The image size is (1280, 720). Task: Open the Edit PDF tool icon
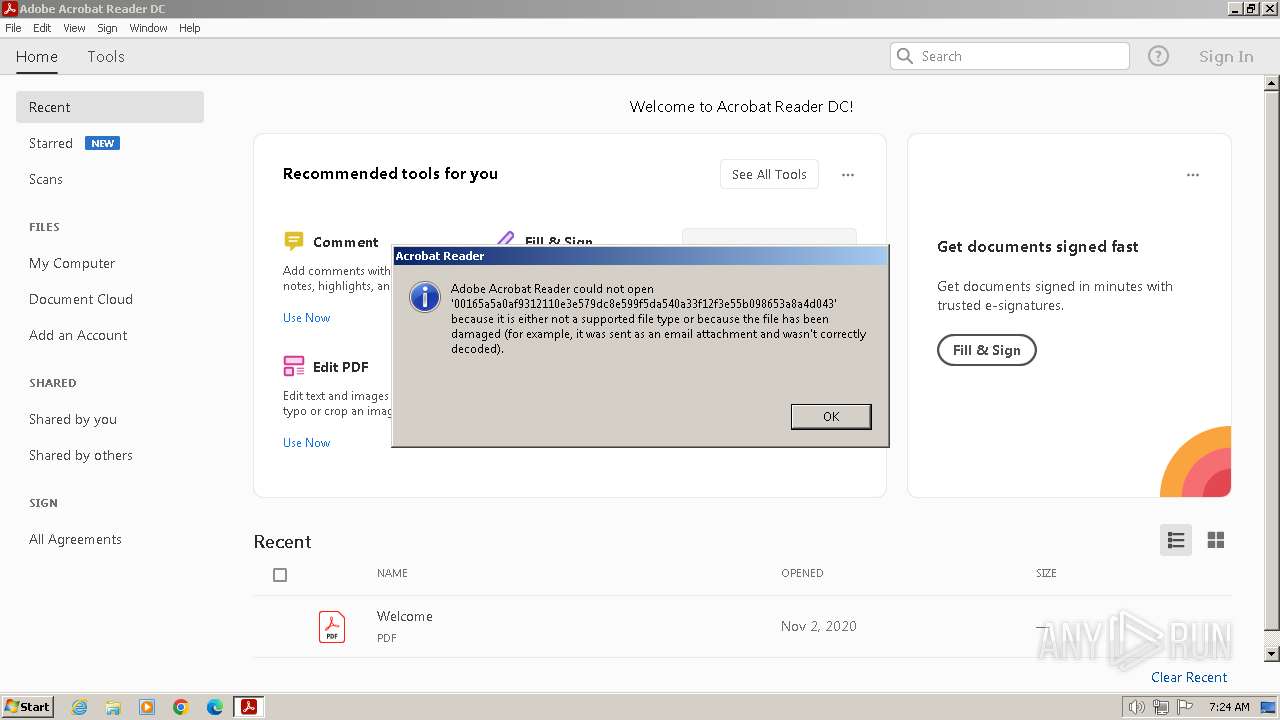[293, 366]
